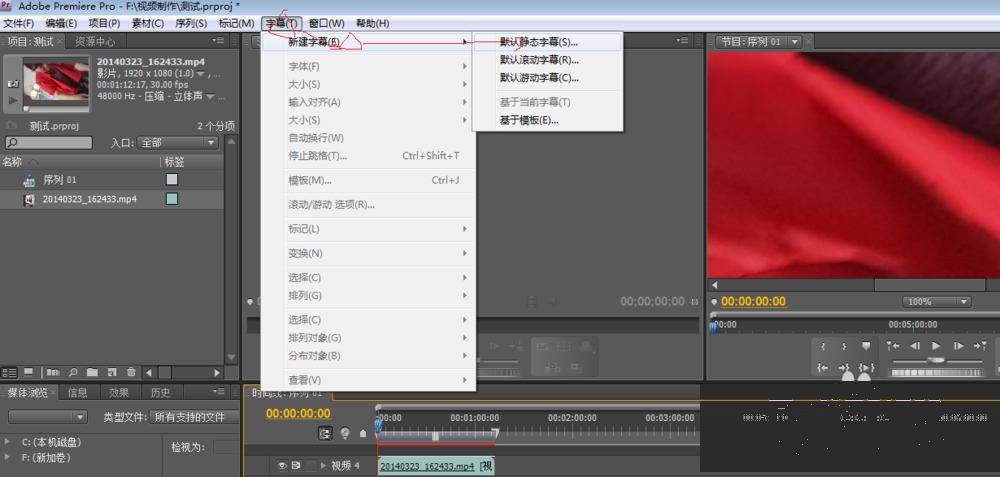Click the timeline panel timecode 00:00:00:00
Screen dimensions: 1000x477
(298, 413)
